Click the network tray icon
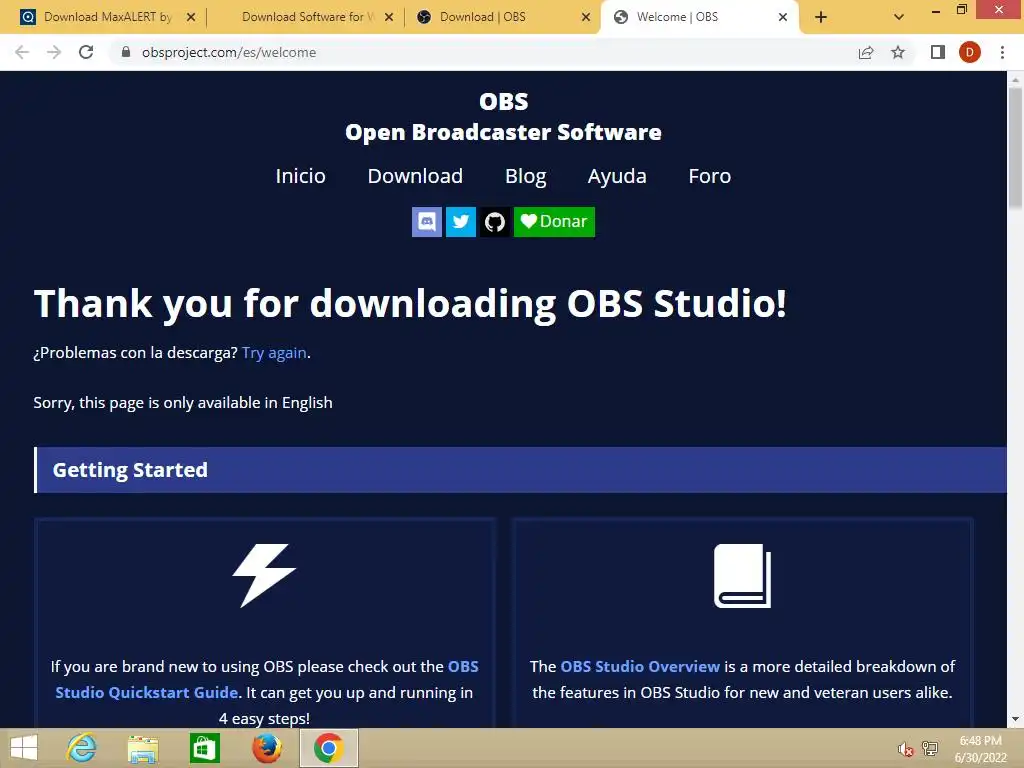 point(930,749)
